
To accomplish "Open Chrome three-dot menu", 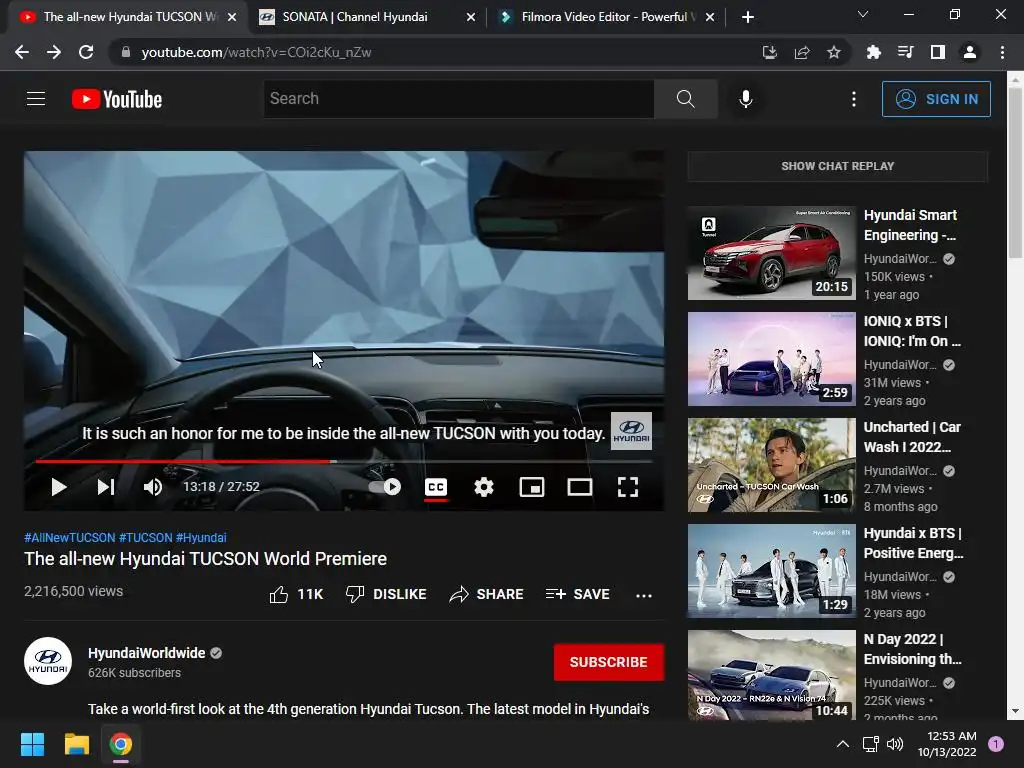I will click(1002, 52).
